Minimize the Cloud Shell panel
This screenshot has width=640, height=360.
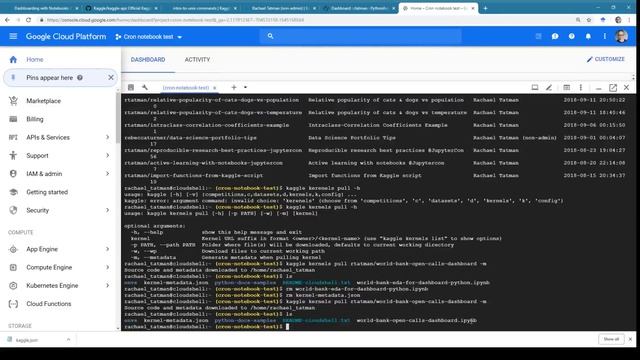click(x=598, y=88)
